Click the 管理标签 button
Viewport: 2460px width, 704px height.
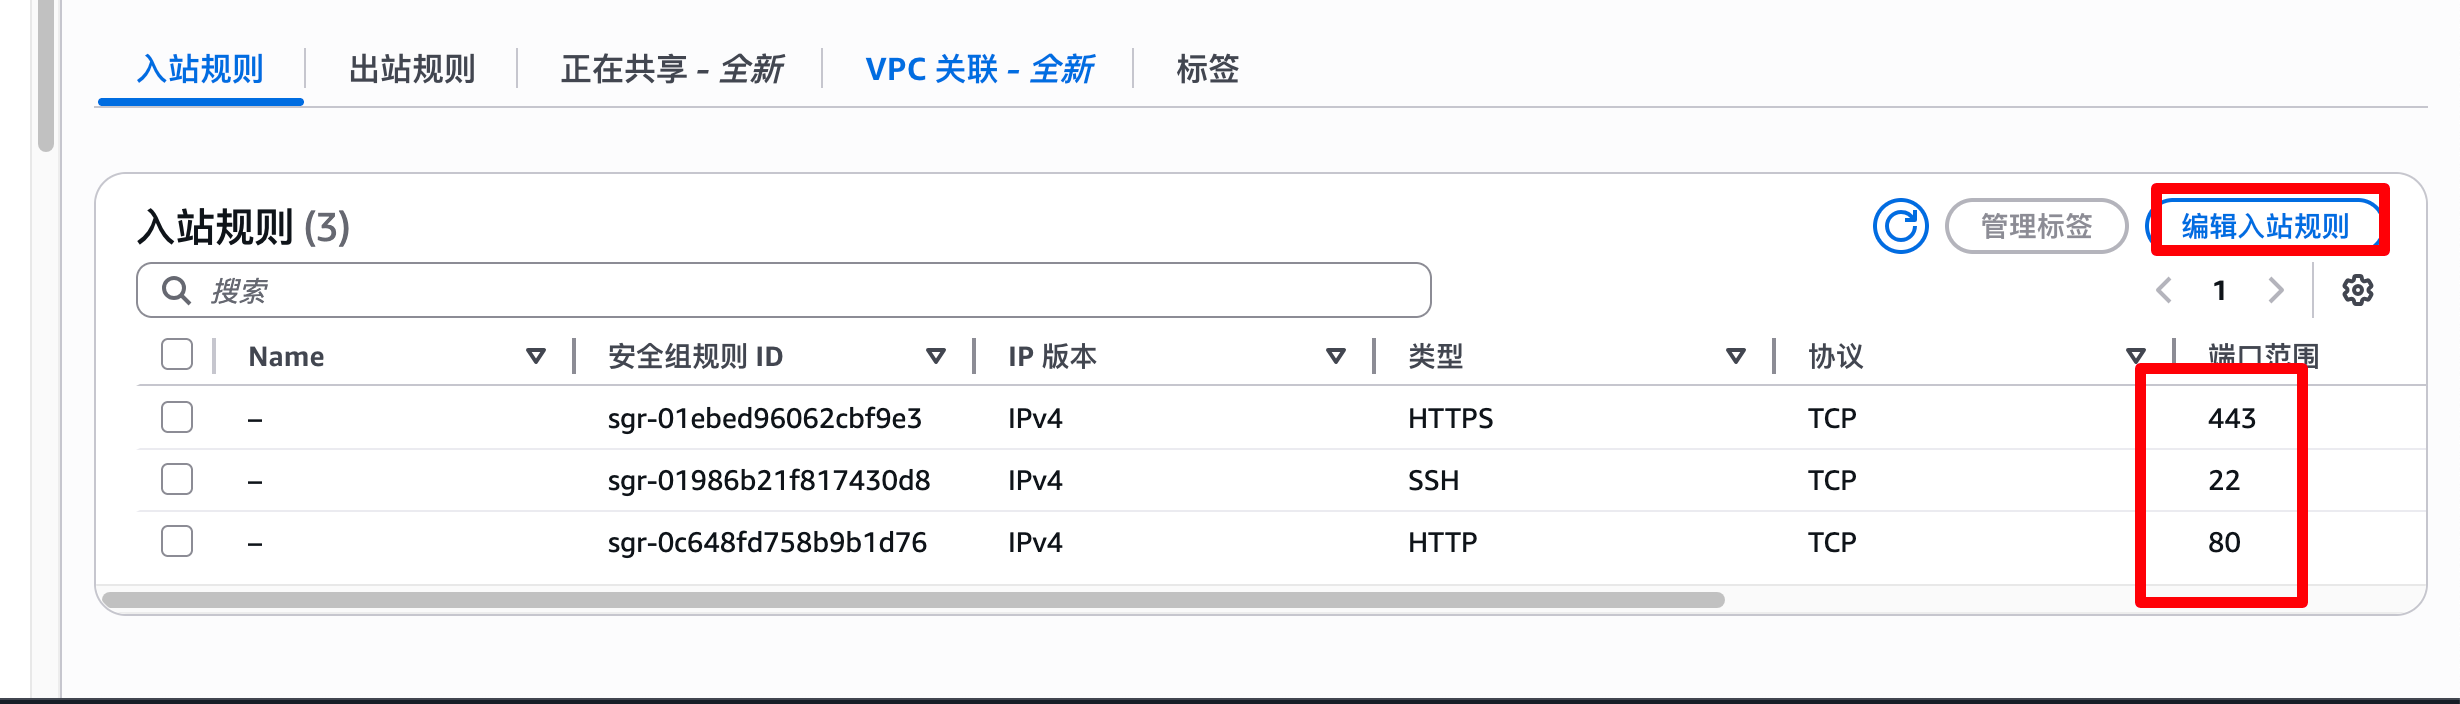(x=2036, y=226)
